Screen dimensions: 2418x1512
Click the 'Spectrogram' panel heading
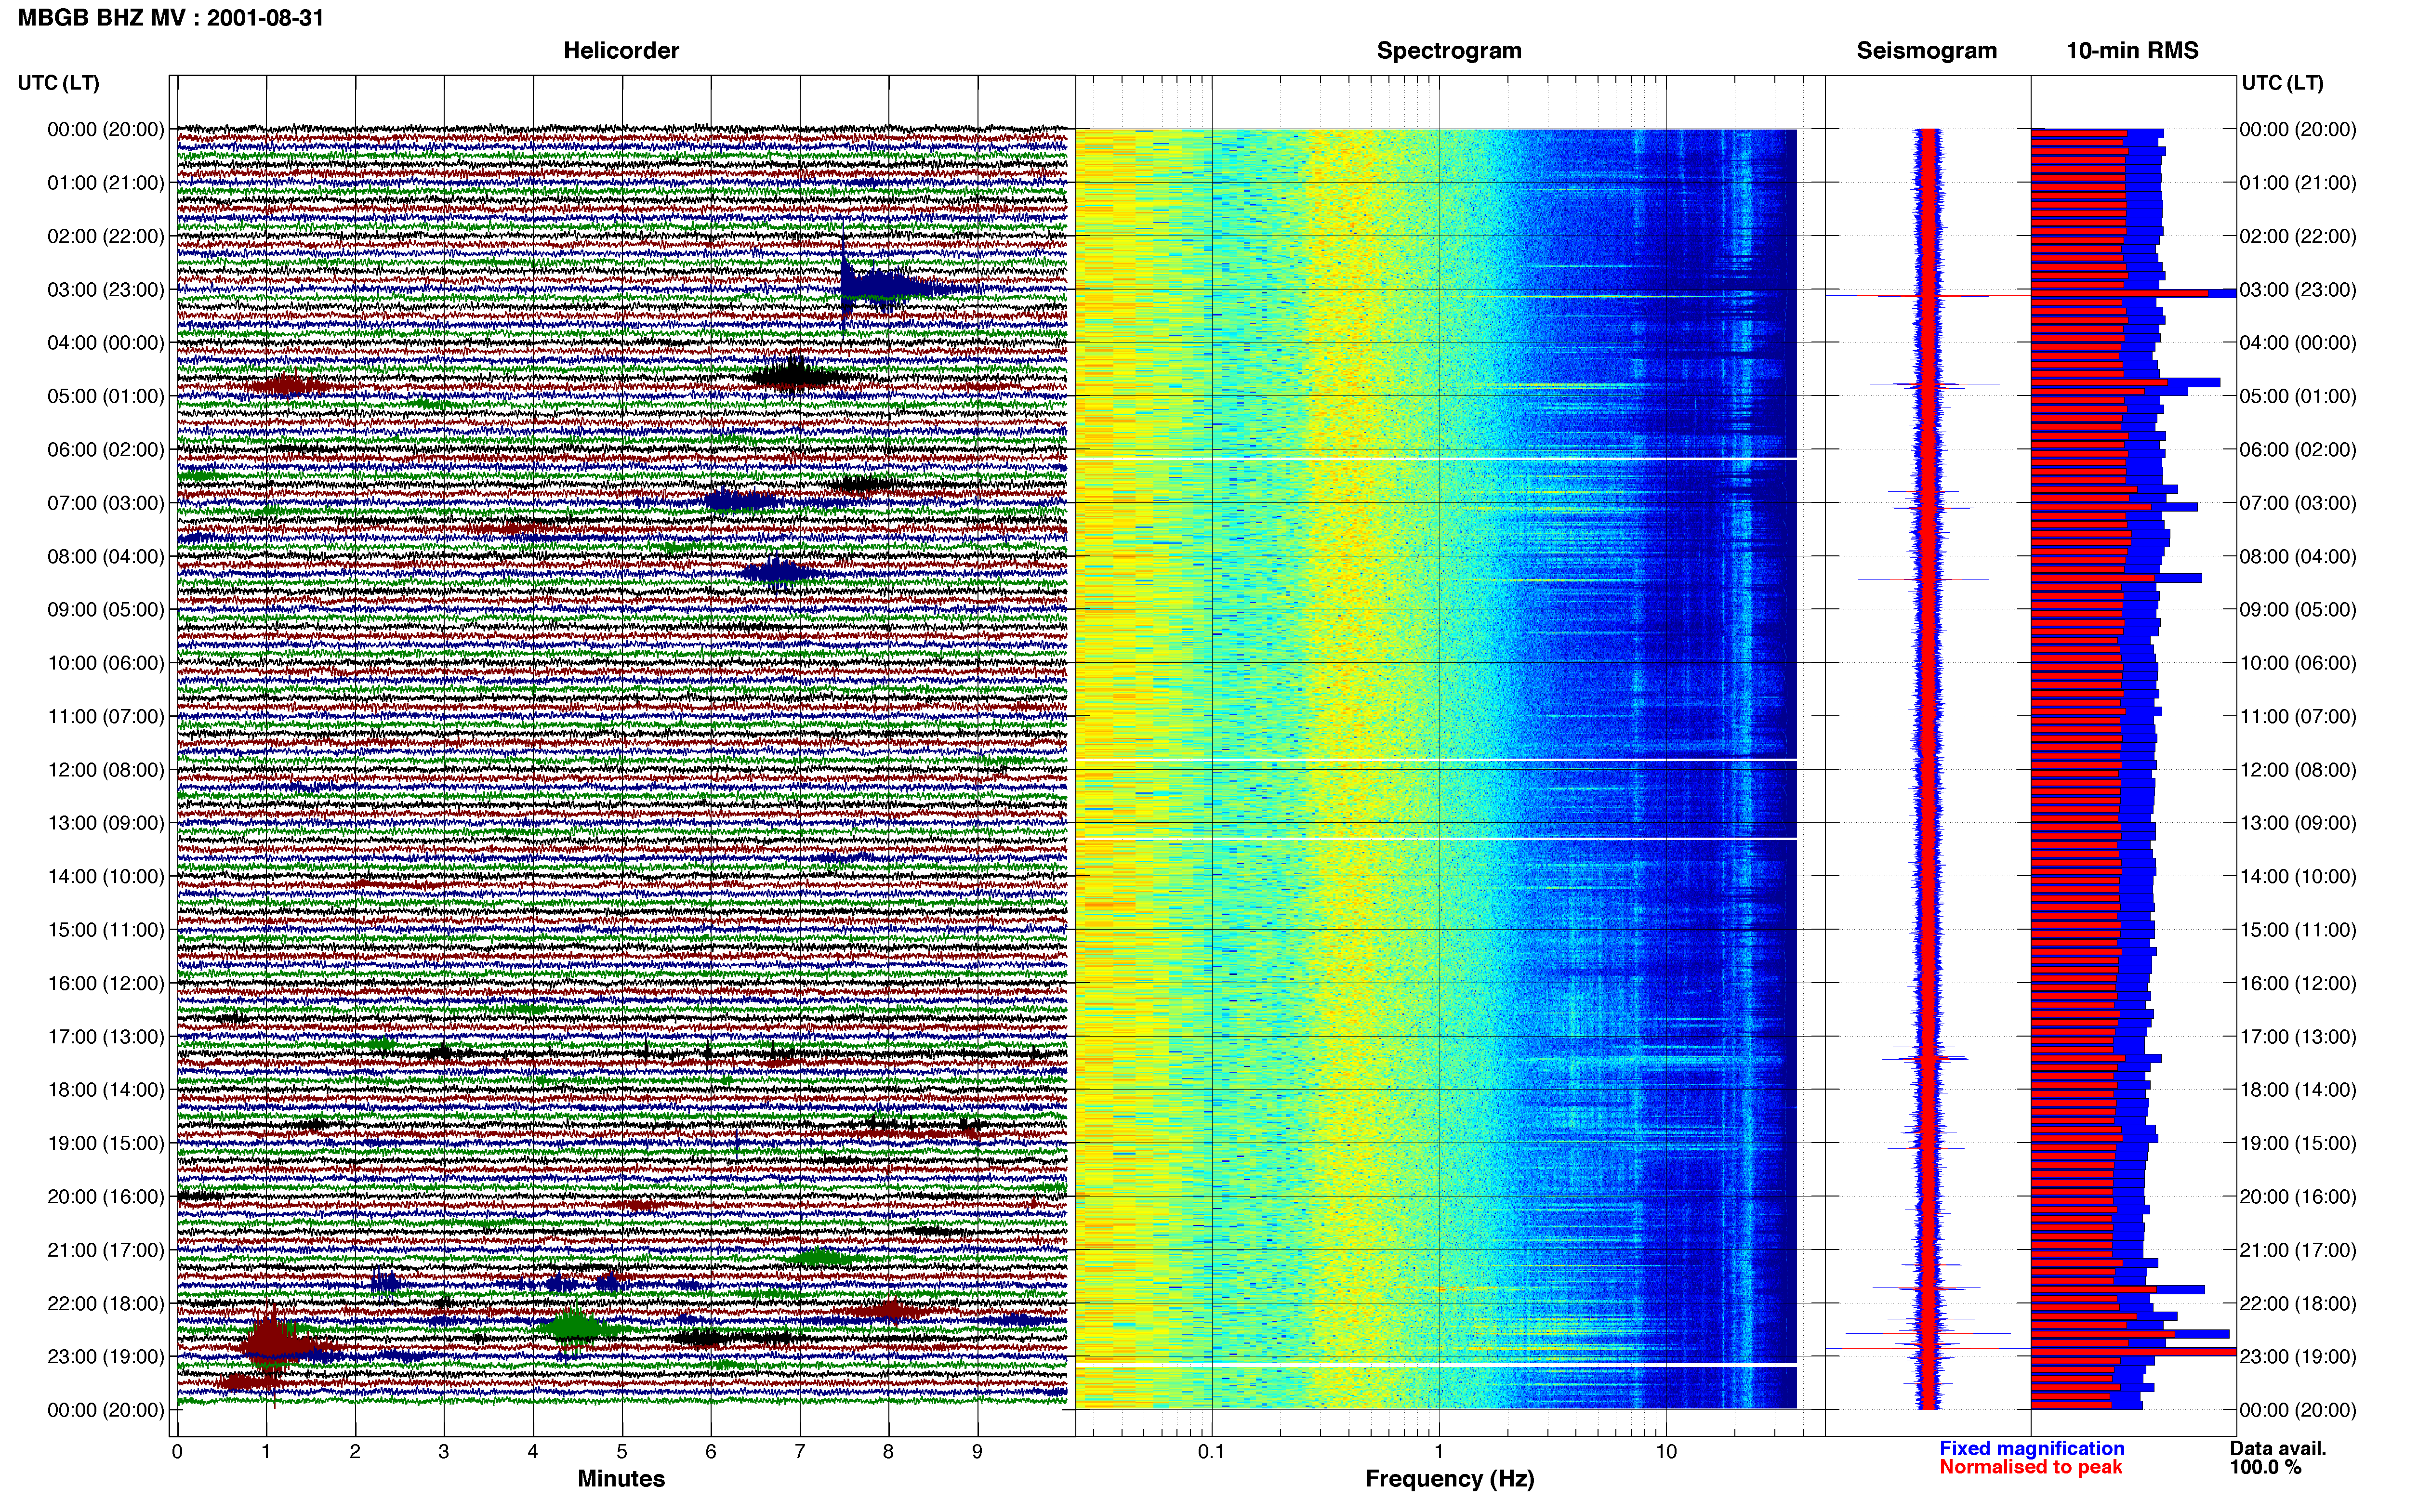tap(1449, 51)
